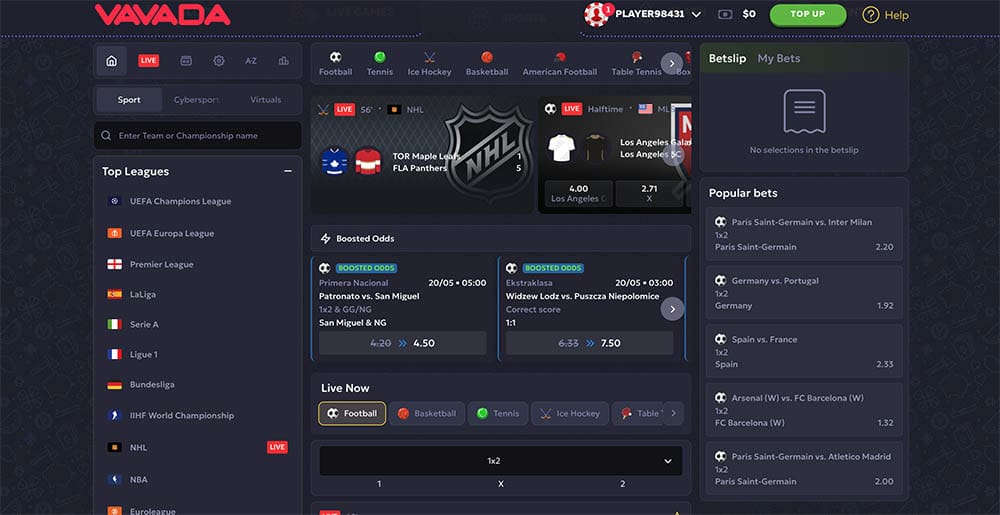The width and height of the screenshot is (1000, 515).
Task: Expand the PLAYER98431 account dropdown
Action: coord(696,14)
